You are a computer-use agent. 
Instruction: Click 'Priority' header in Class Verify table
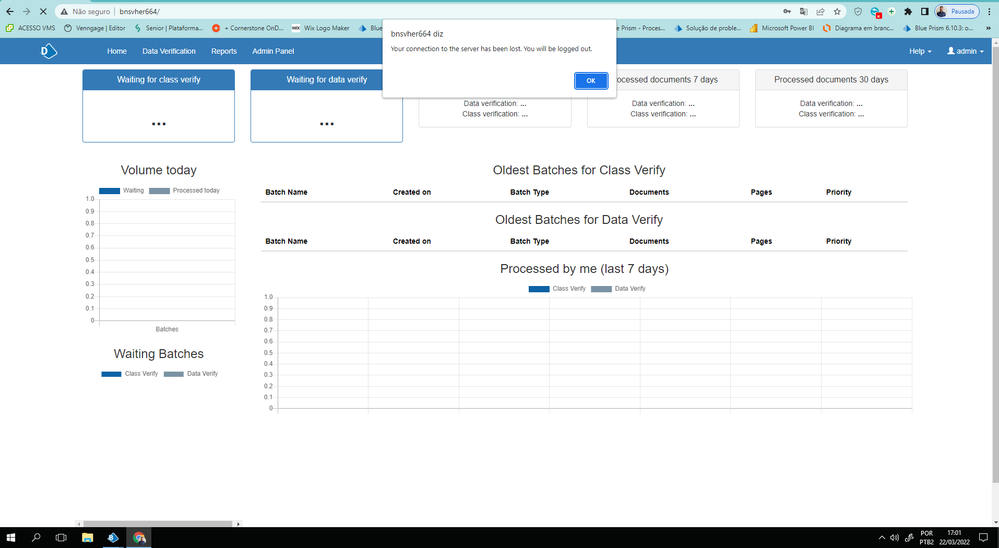click(838, 192)
